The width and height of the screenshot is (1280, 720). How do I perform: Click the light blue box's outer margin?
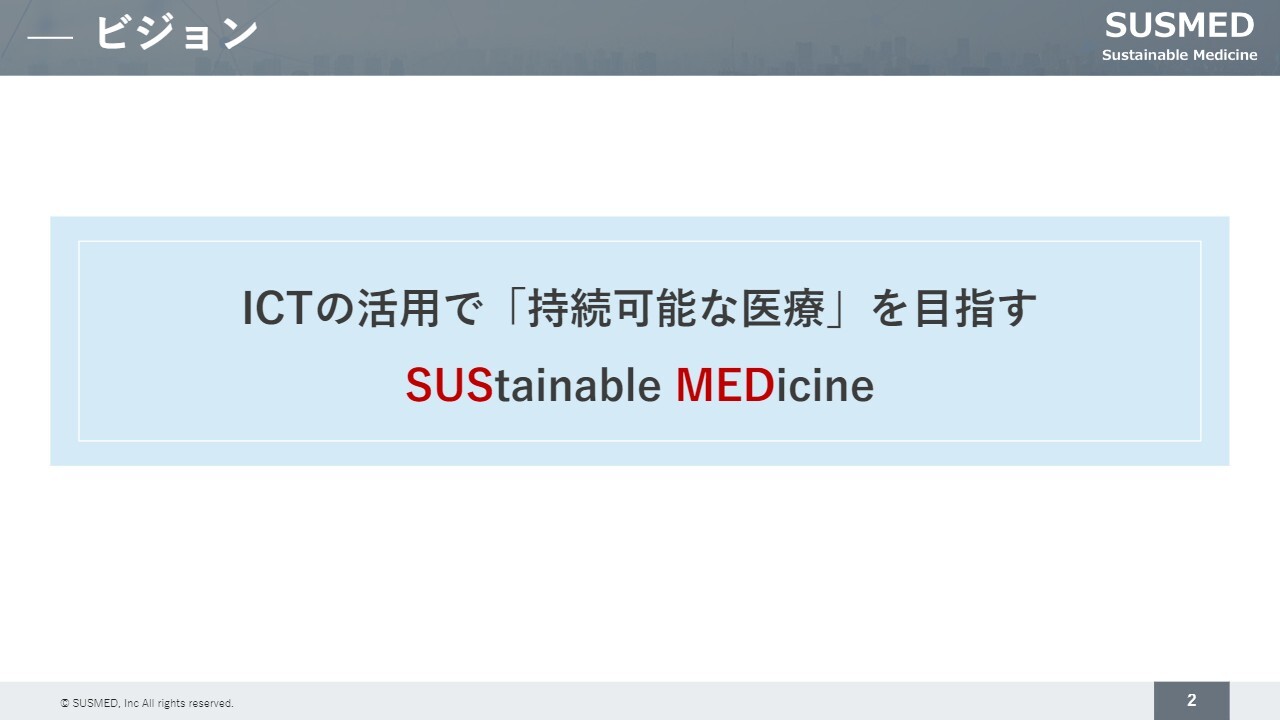pos(64,340)
